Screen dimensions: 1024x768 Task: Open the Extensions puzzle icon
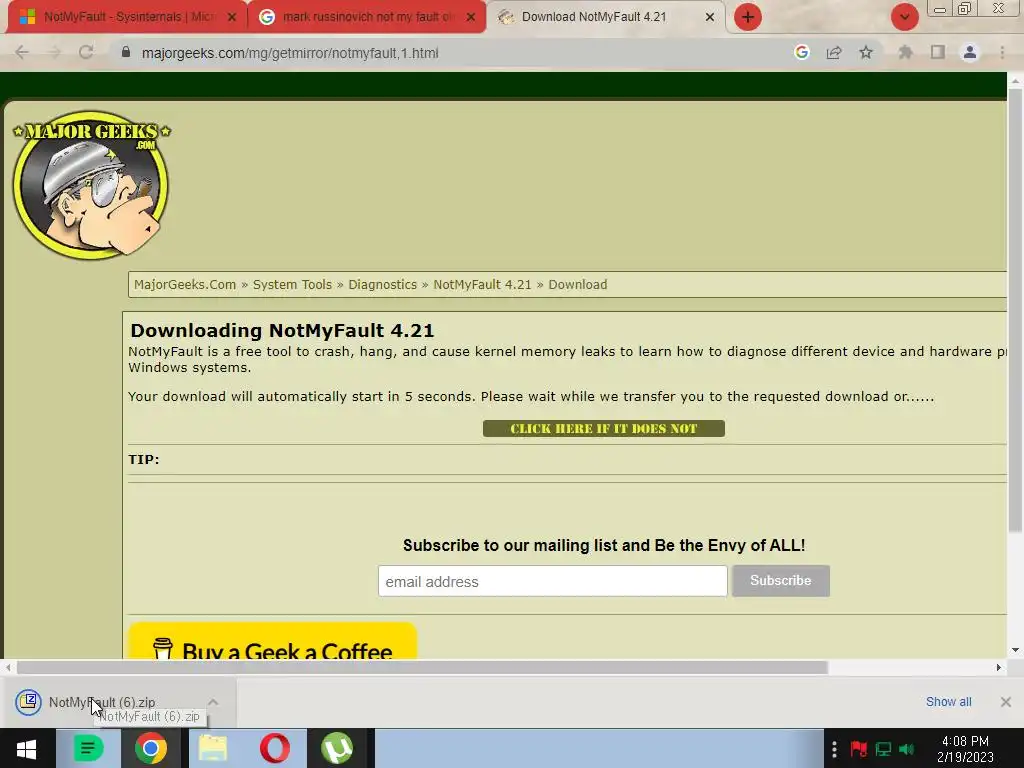point(905,52)
